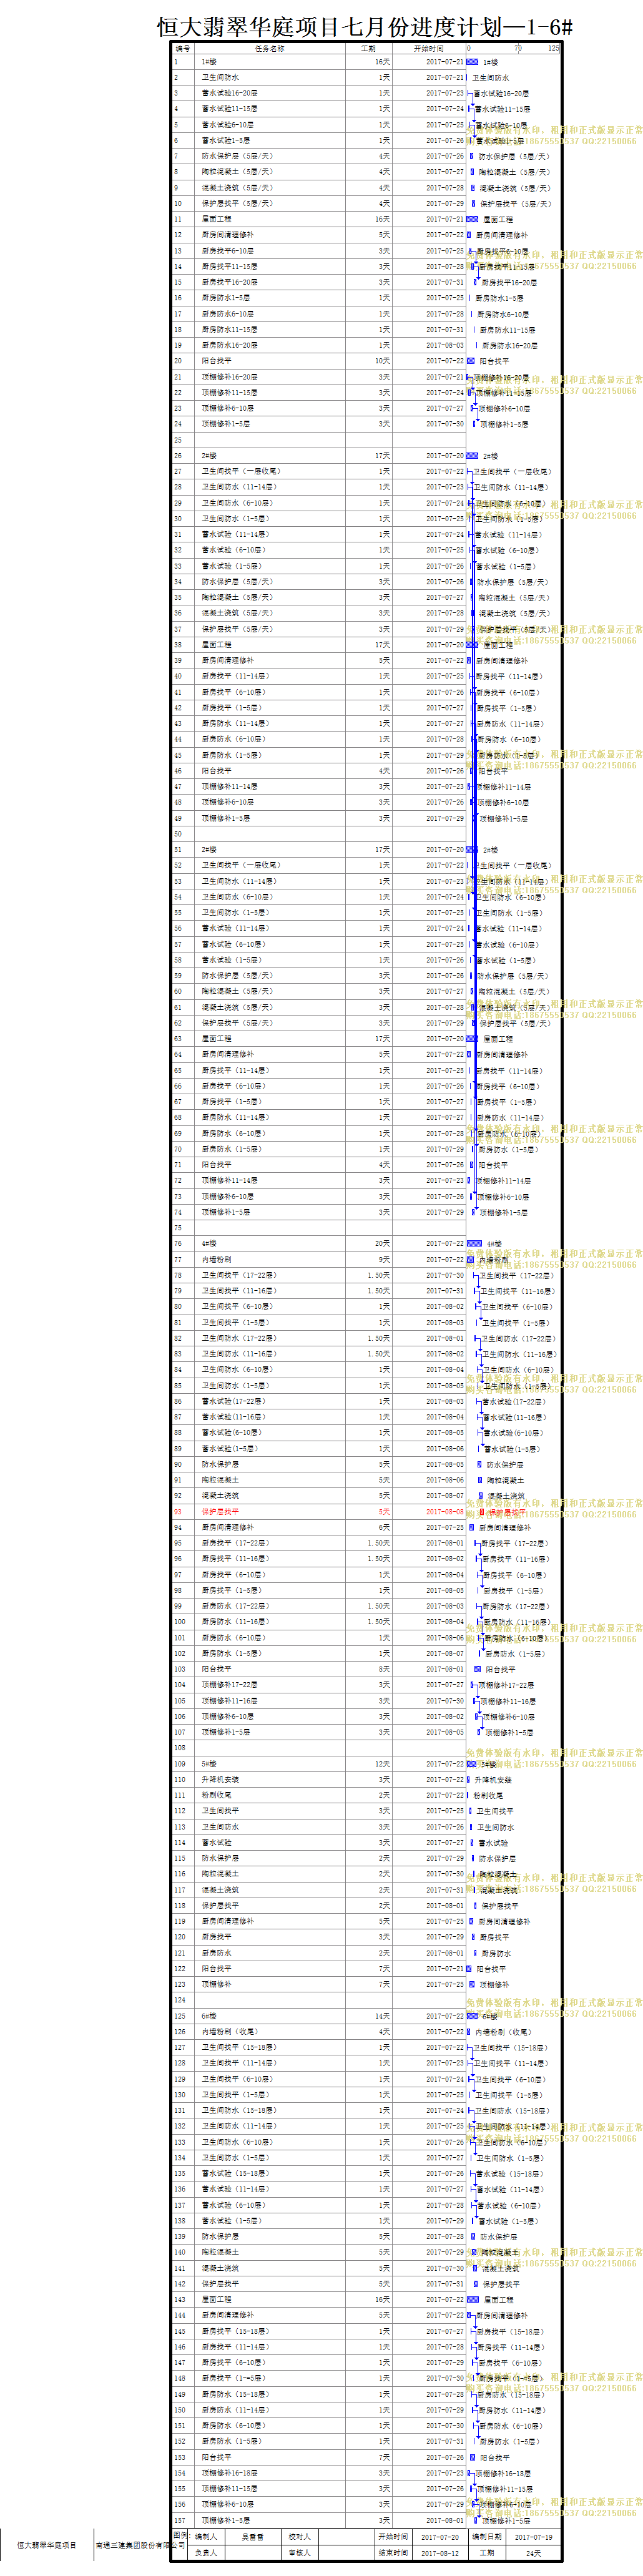643x2576 pixels.
Task: Select task name '4#楼' in row 76
Action: (x=209, y=1244)
